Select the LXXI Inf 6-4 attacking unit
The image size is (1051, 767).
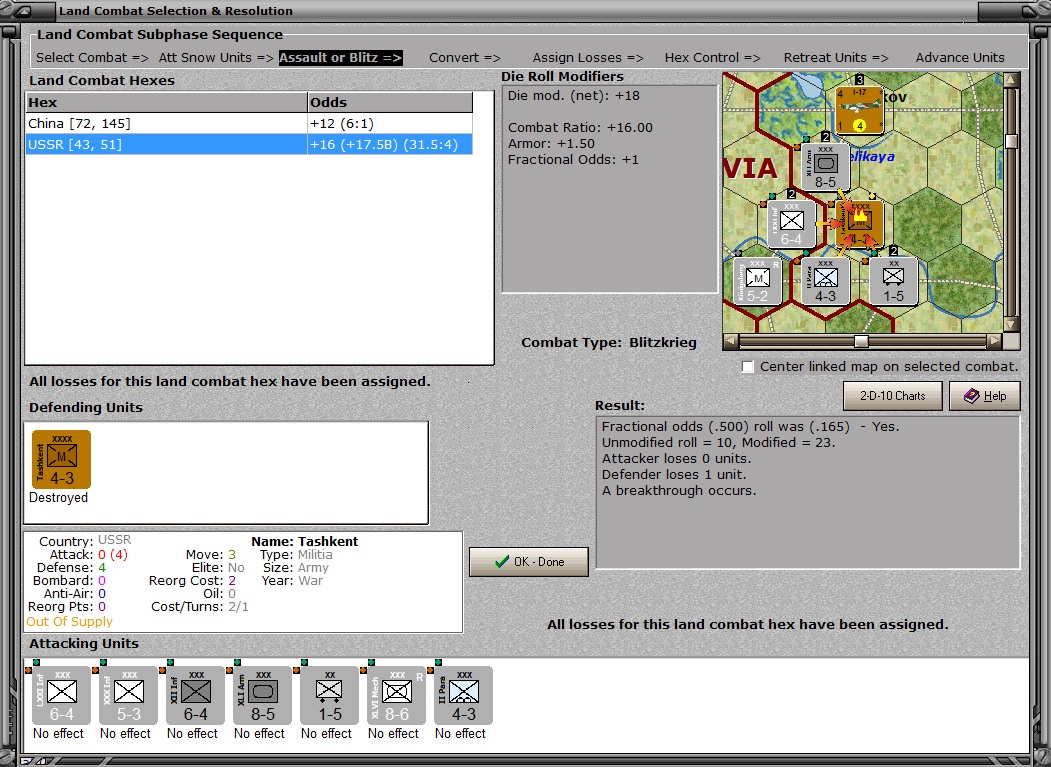point(62,695)
